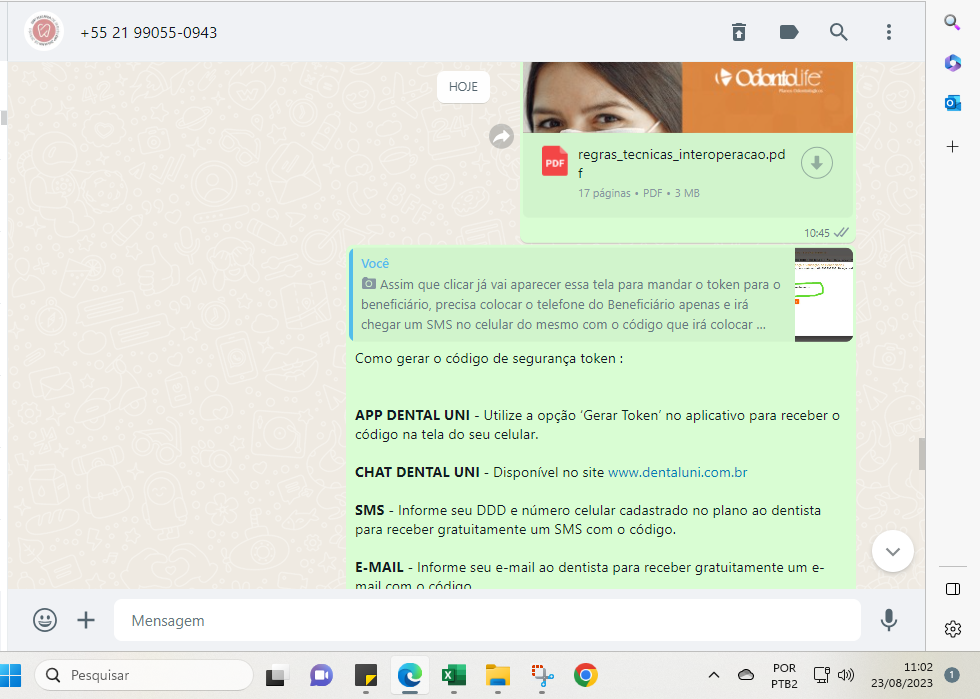Open Google Chrome from taskbar
Image resolution: width=980 pixels, height=699 pixels.
coord(586,675)
